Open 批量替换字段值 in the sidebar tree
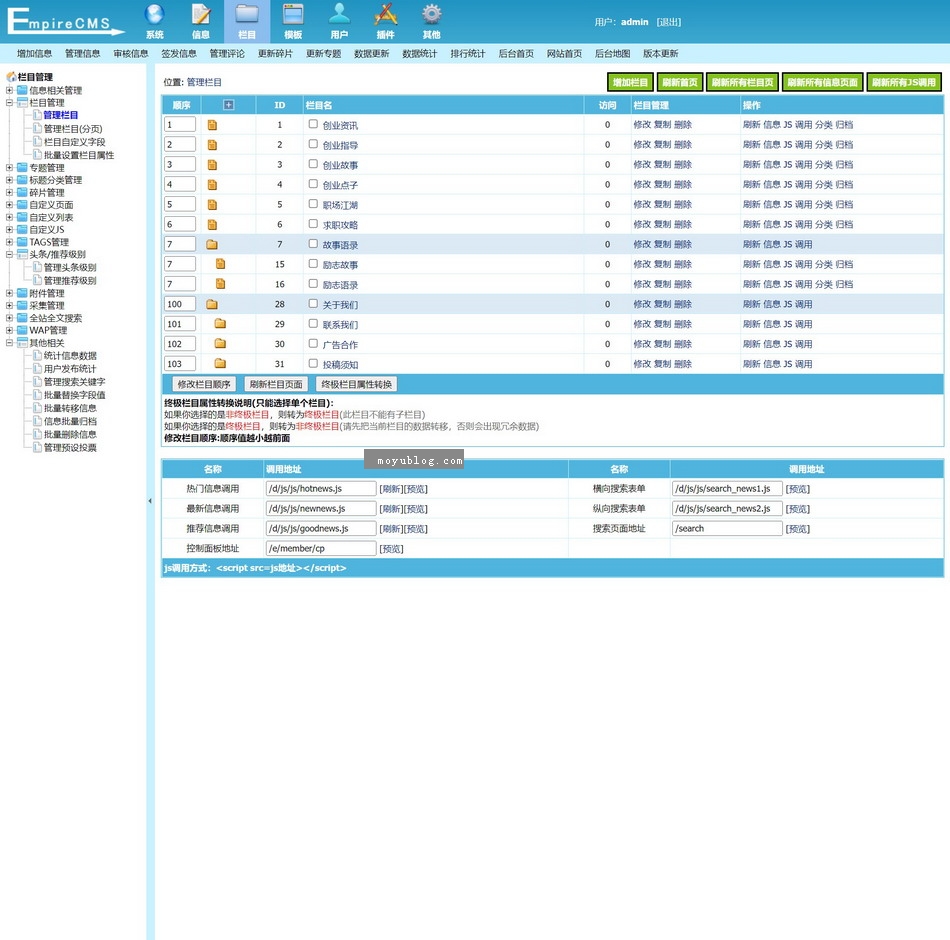Screen dimensions: 950x940 [75, 395]
